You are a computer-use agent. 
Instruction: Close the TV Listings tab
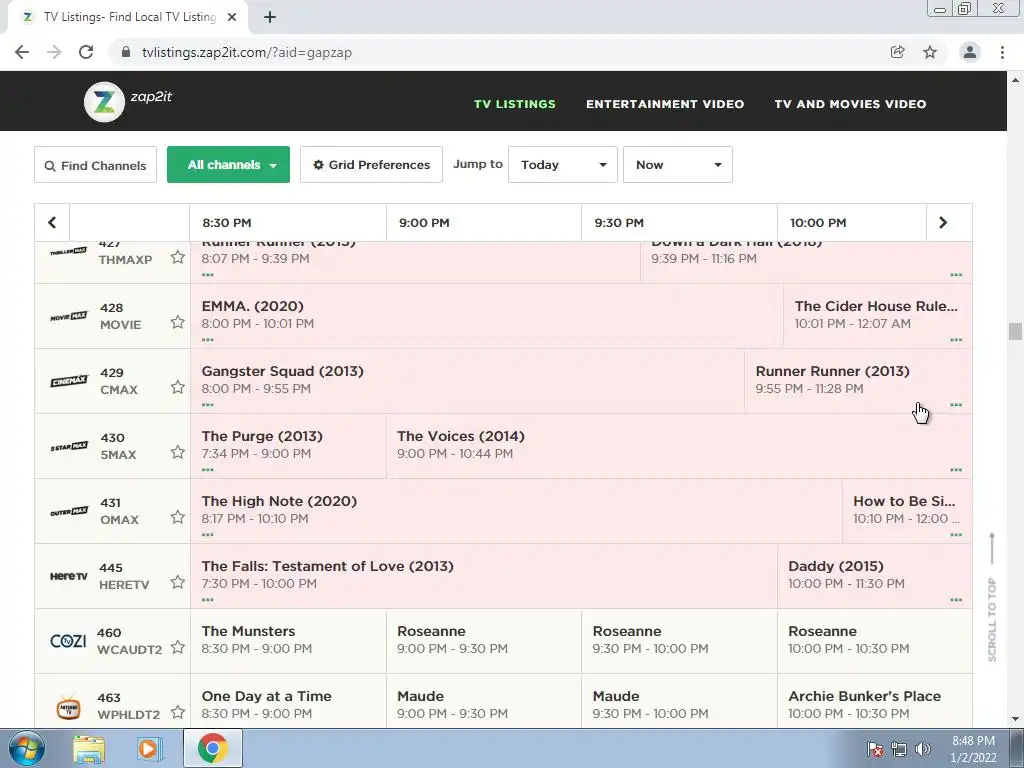click(232, 17)
